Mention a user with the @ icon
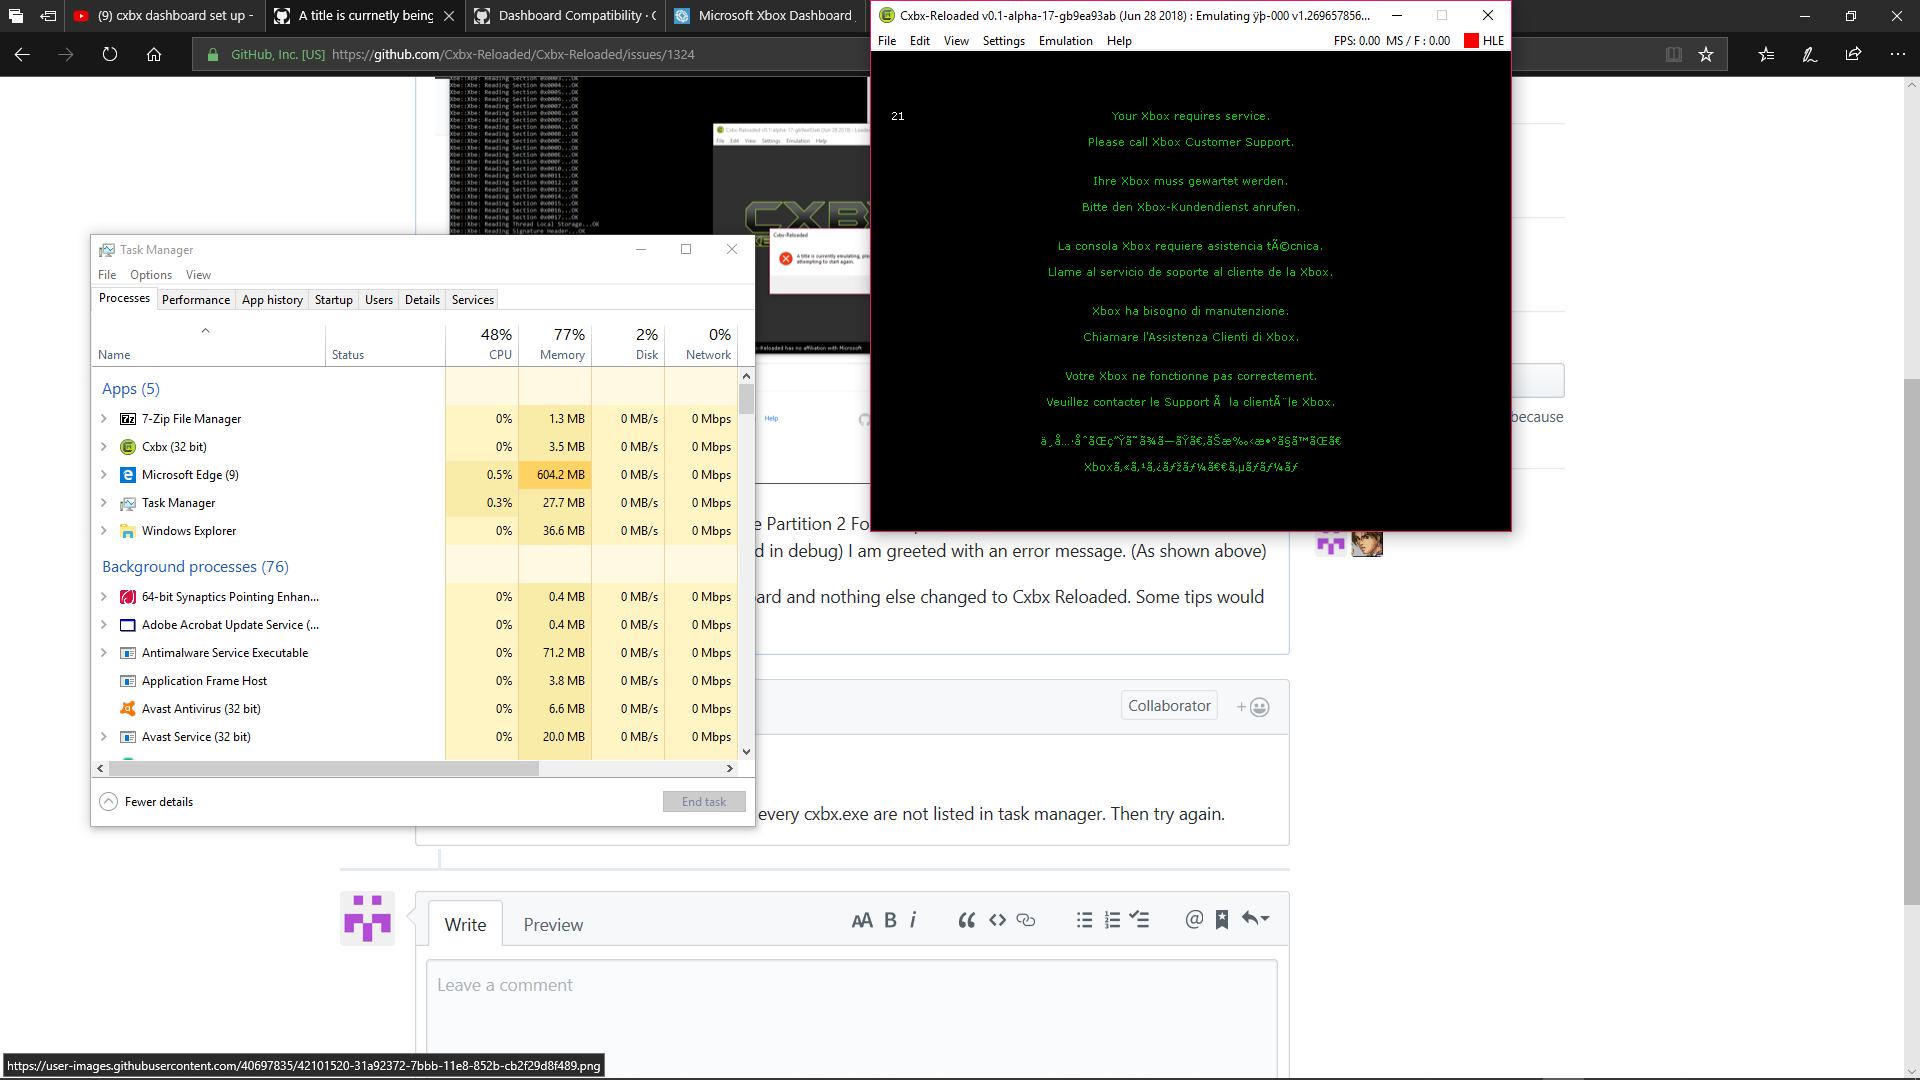The width and height of the screenshot is (1920, 1080). tap(1193, 919)
